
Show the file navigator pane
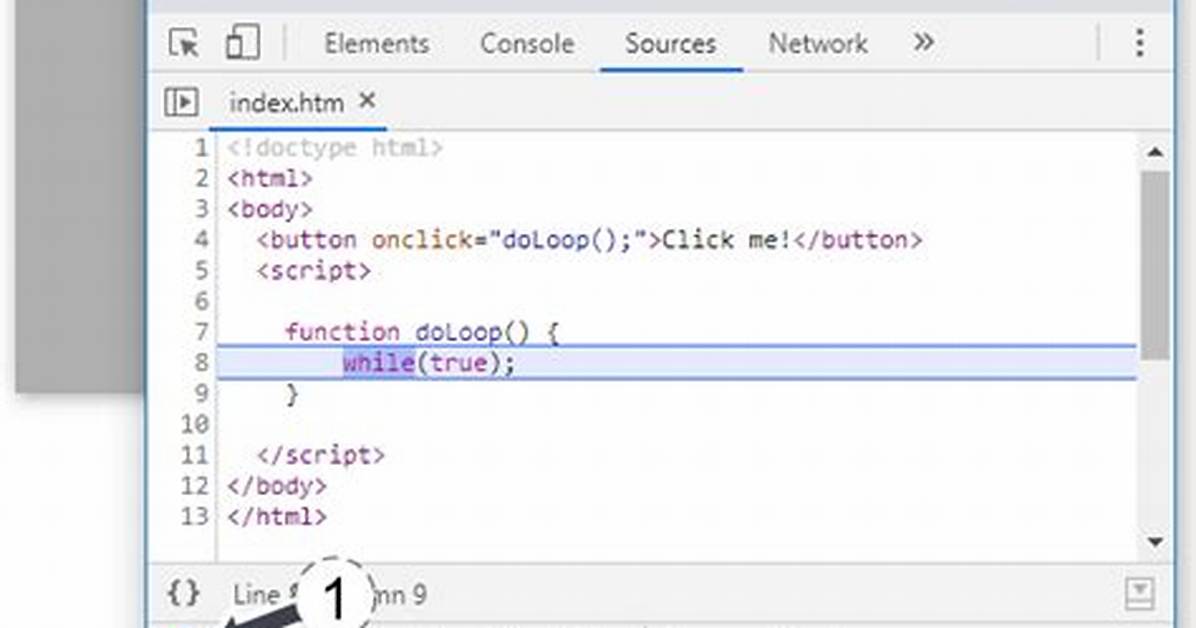[182, 101]
